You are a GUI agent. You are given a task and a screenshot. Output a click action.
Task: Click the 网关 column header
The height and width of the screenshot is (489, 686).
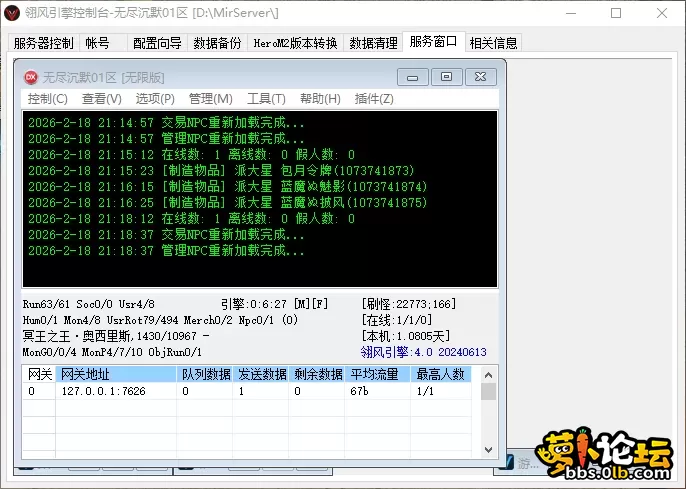tap(39, 374)
